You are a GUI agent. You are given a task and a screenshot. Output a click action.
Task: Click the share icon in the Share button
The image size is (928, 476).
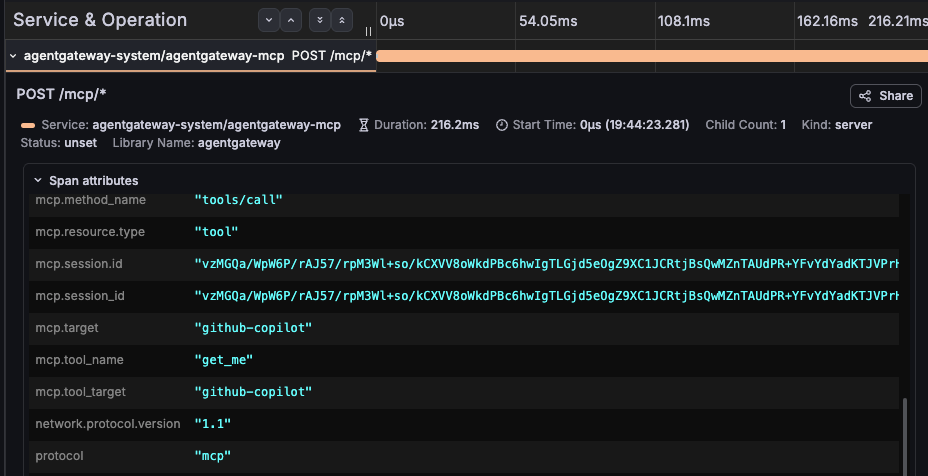click(x=865, y=96)
